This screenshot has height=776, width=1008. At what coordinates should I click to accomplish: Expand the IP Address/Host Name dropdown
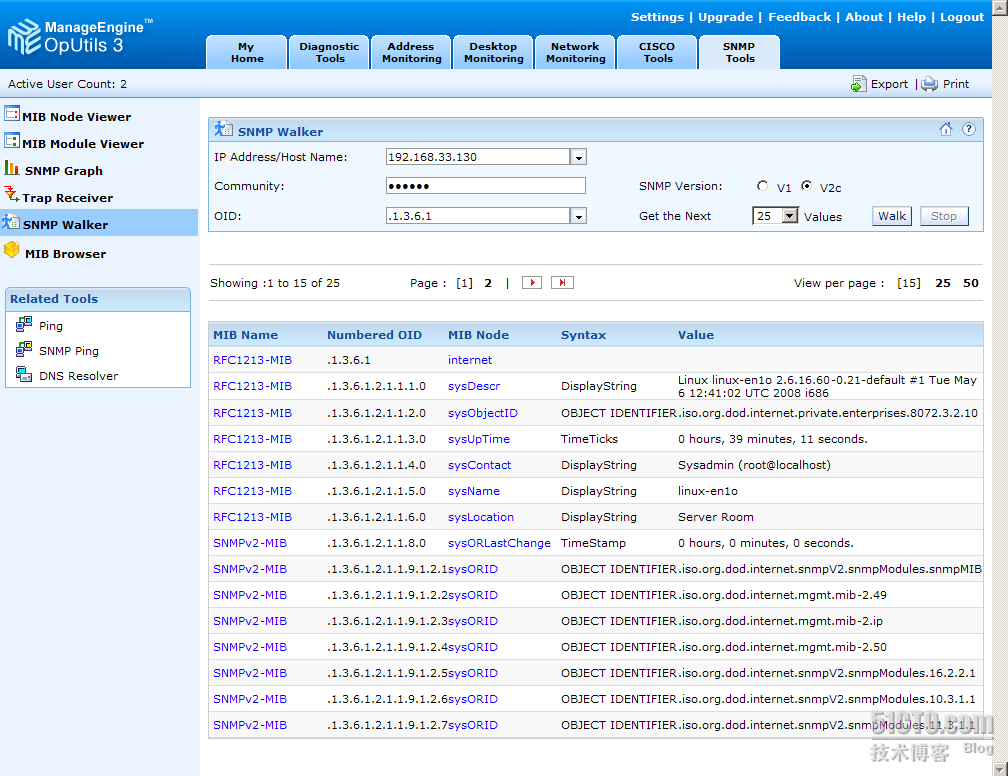tap(578, 157)
